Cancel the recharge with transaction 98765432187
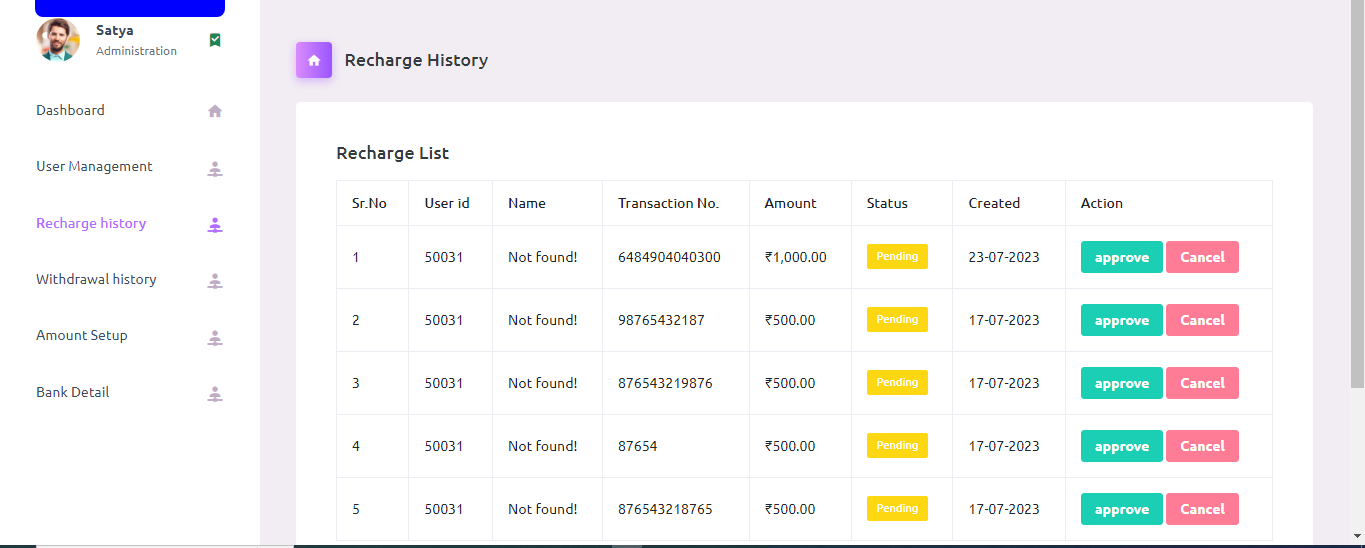Screen dimensions: 1365x548 1202,320
